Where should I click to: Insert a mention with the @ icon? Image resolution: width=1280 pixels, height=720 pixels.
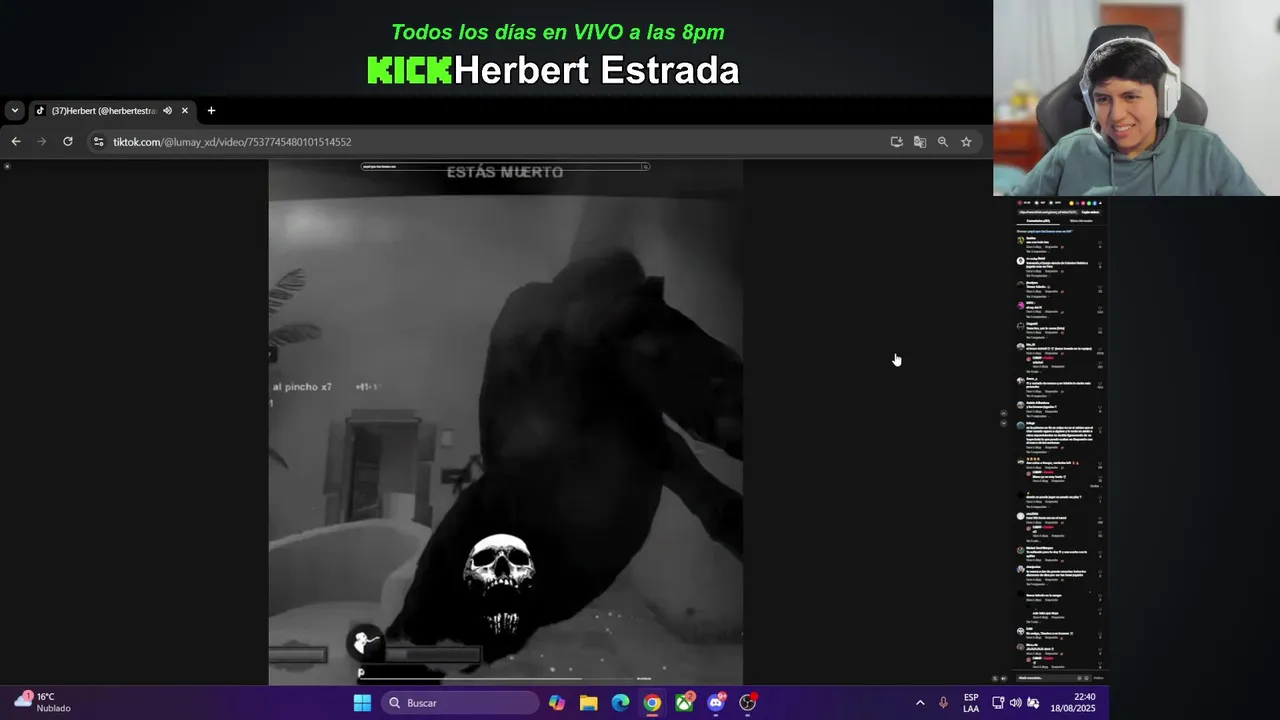coord(1079,678)
